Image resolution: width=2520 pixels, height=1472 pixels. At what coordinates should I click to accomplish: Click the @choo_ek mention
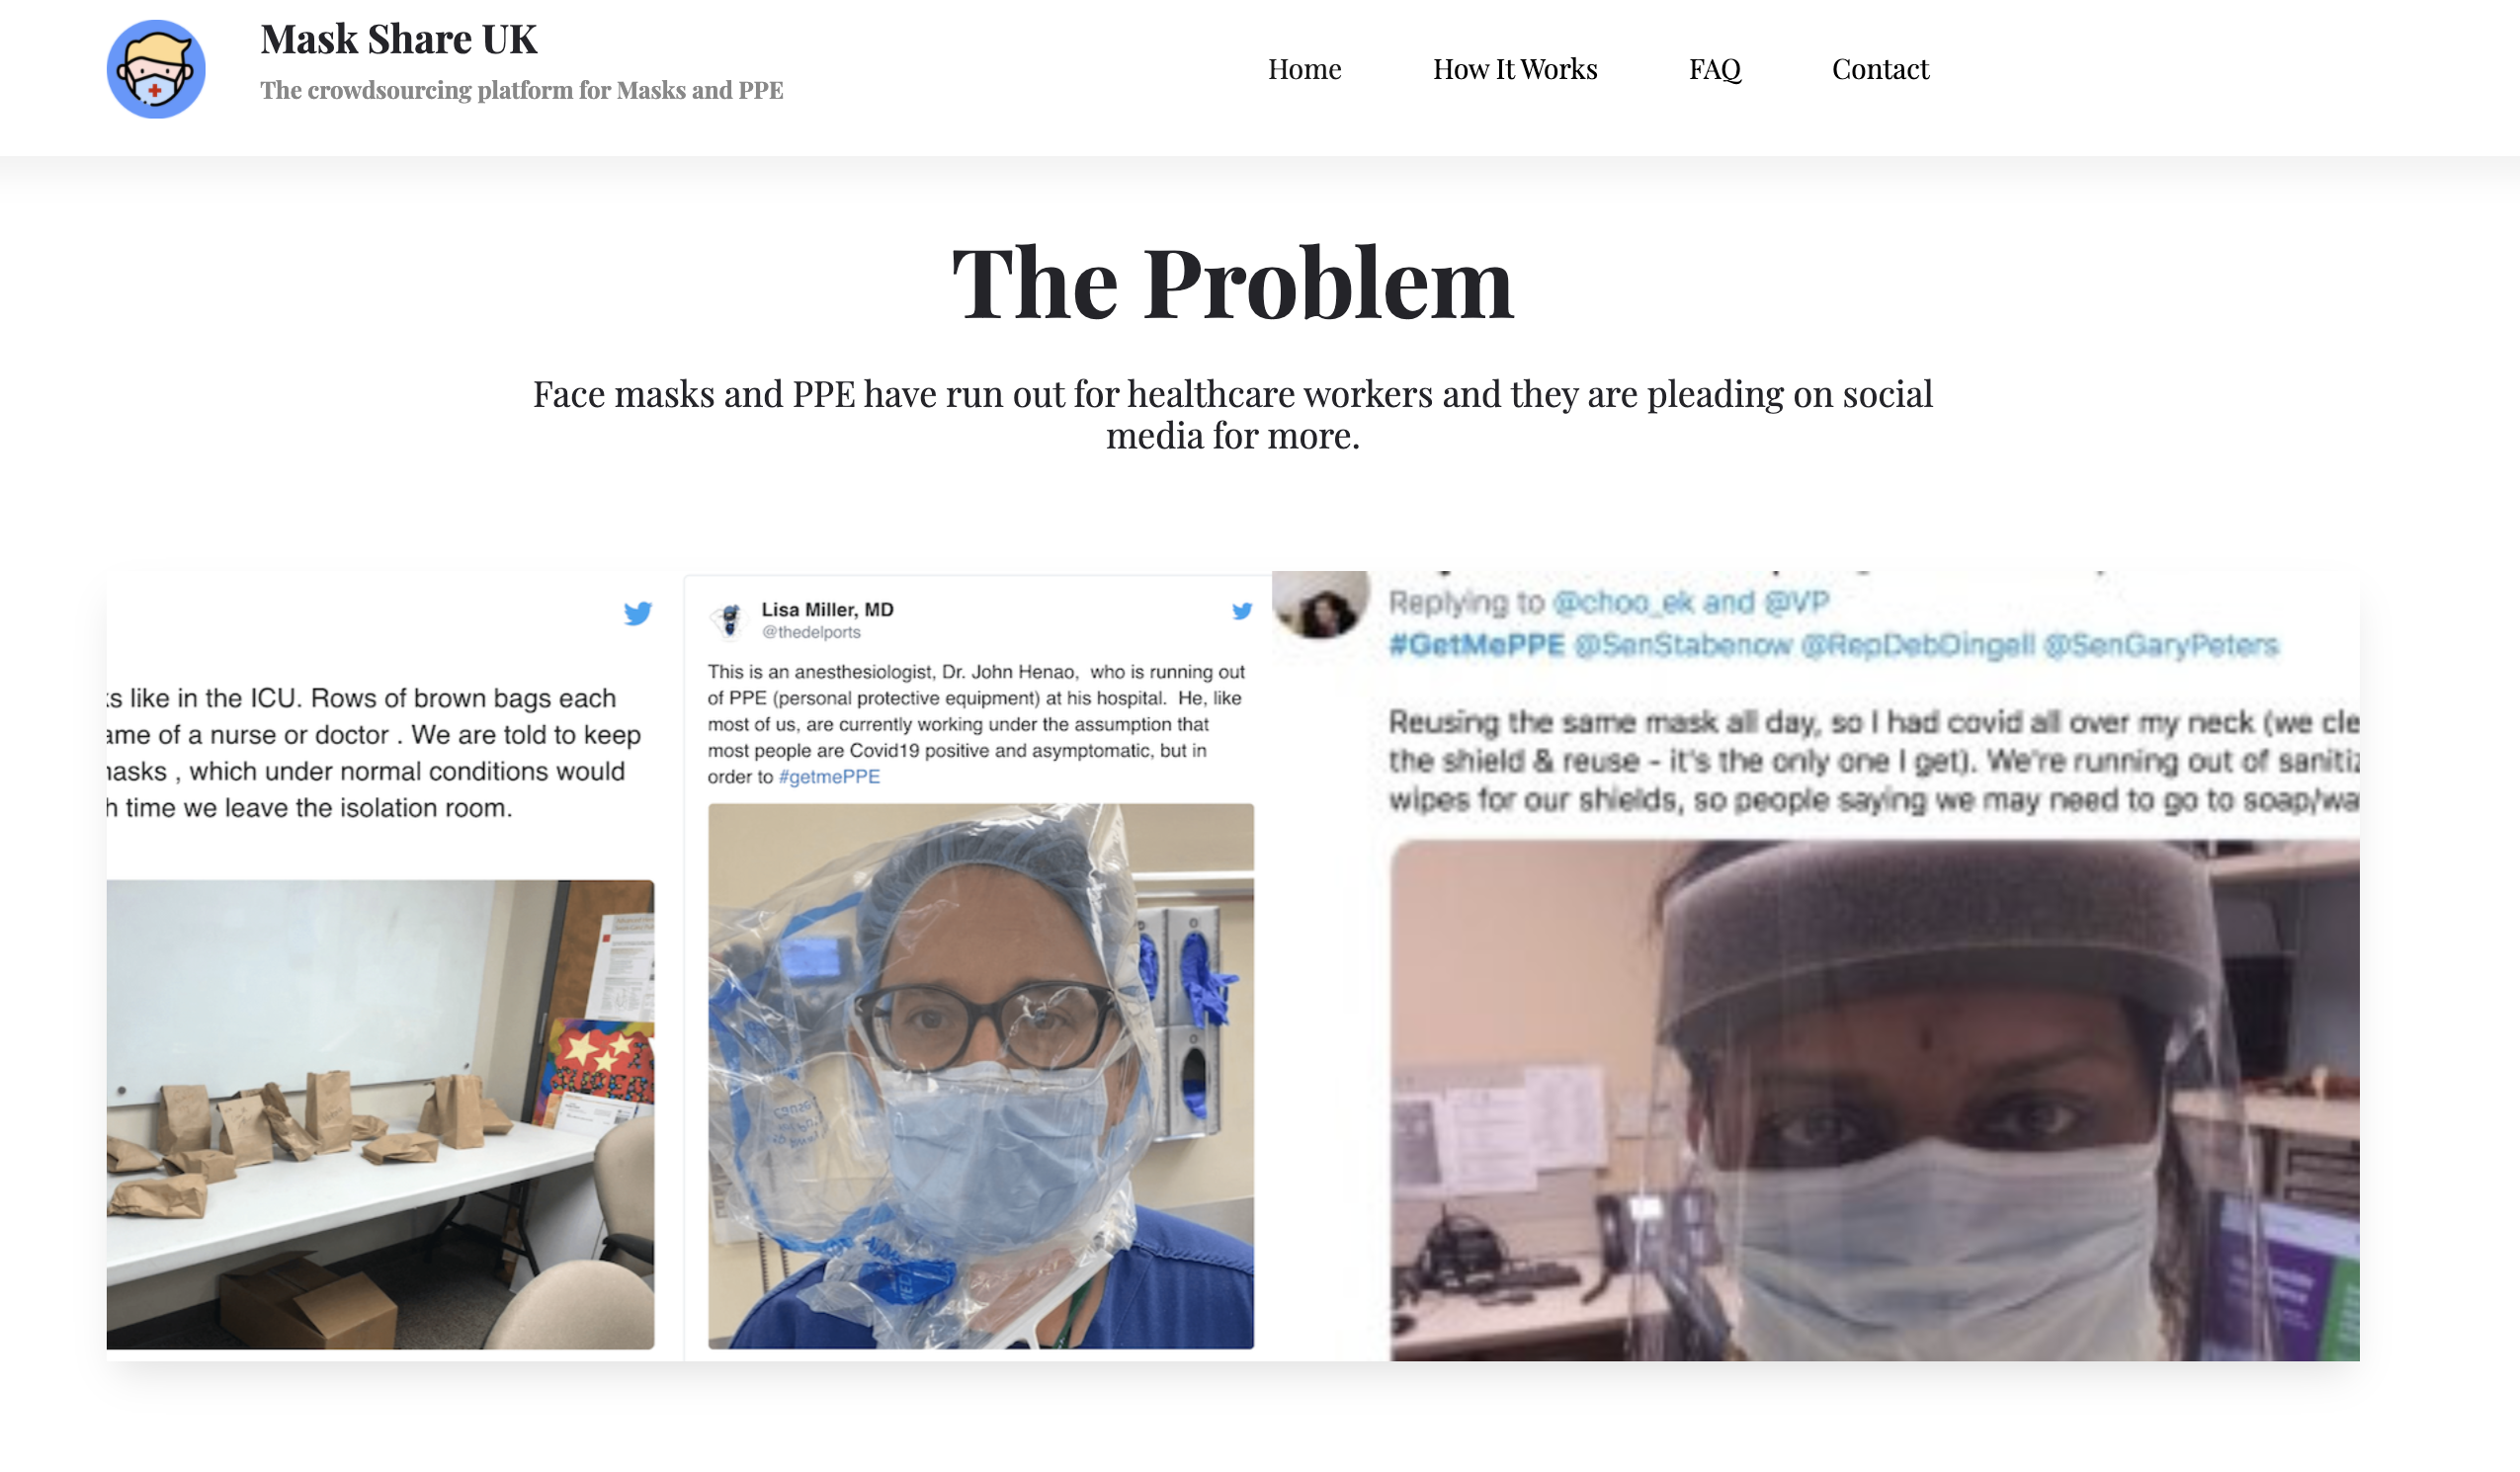point(1624,602)
